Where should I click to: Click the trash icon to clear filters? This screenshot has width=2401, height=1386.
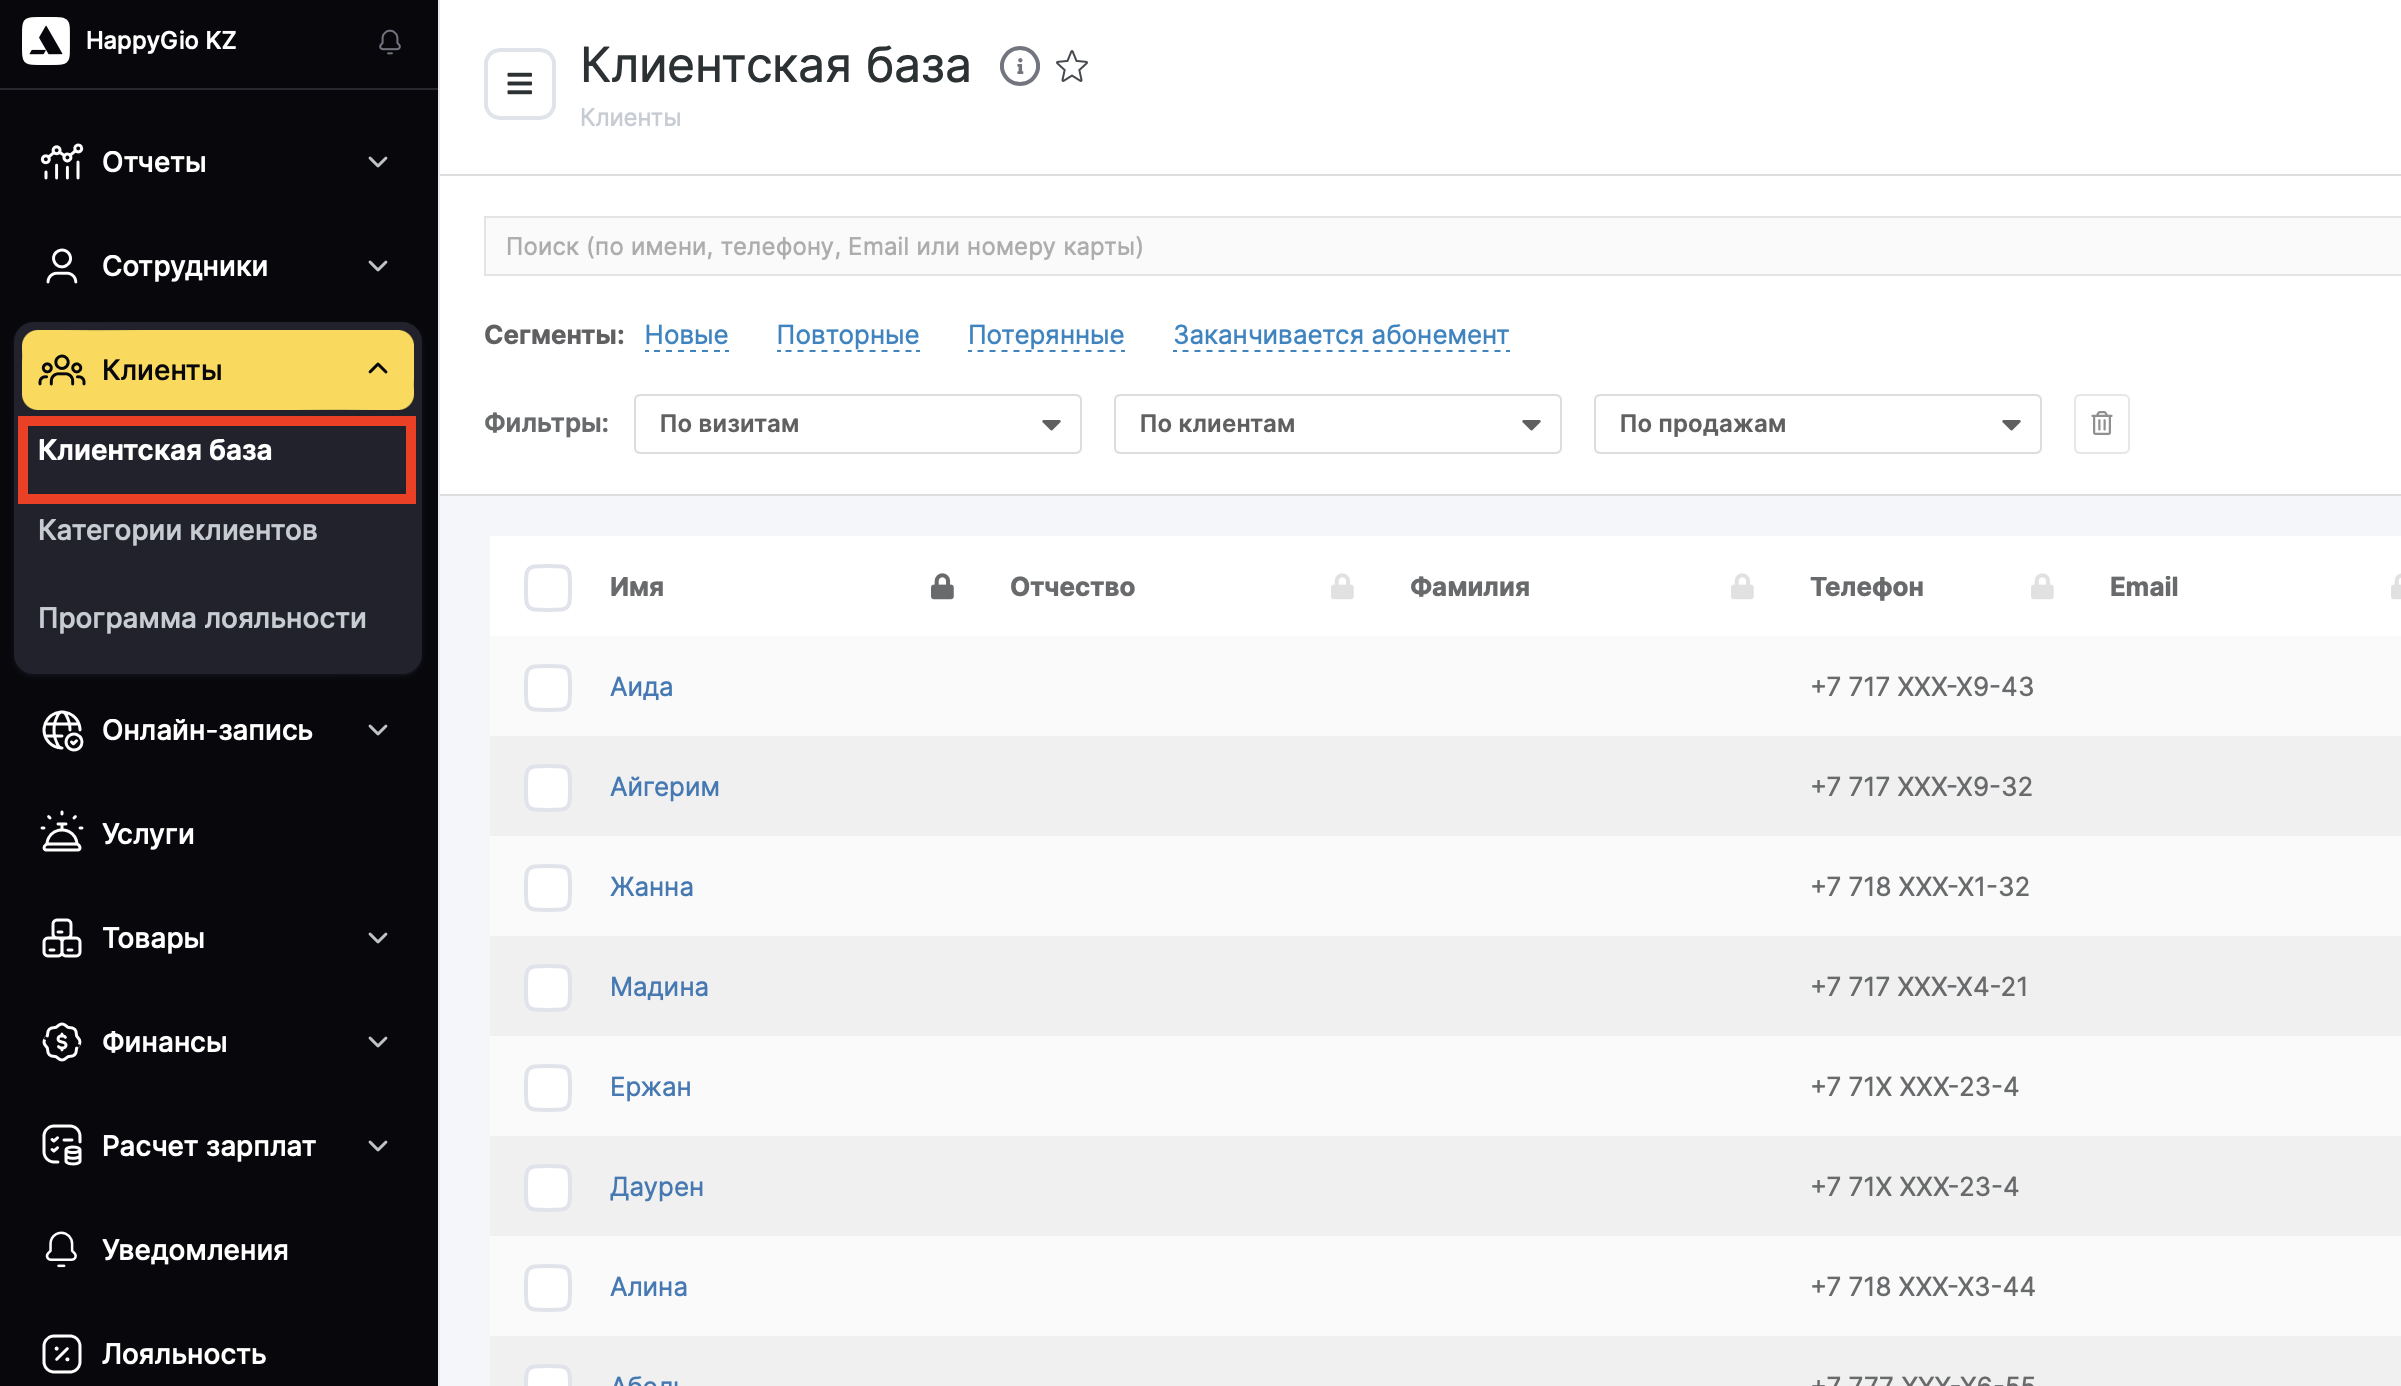[x=2101, y=424]
